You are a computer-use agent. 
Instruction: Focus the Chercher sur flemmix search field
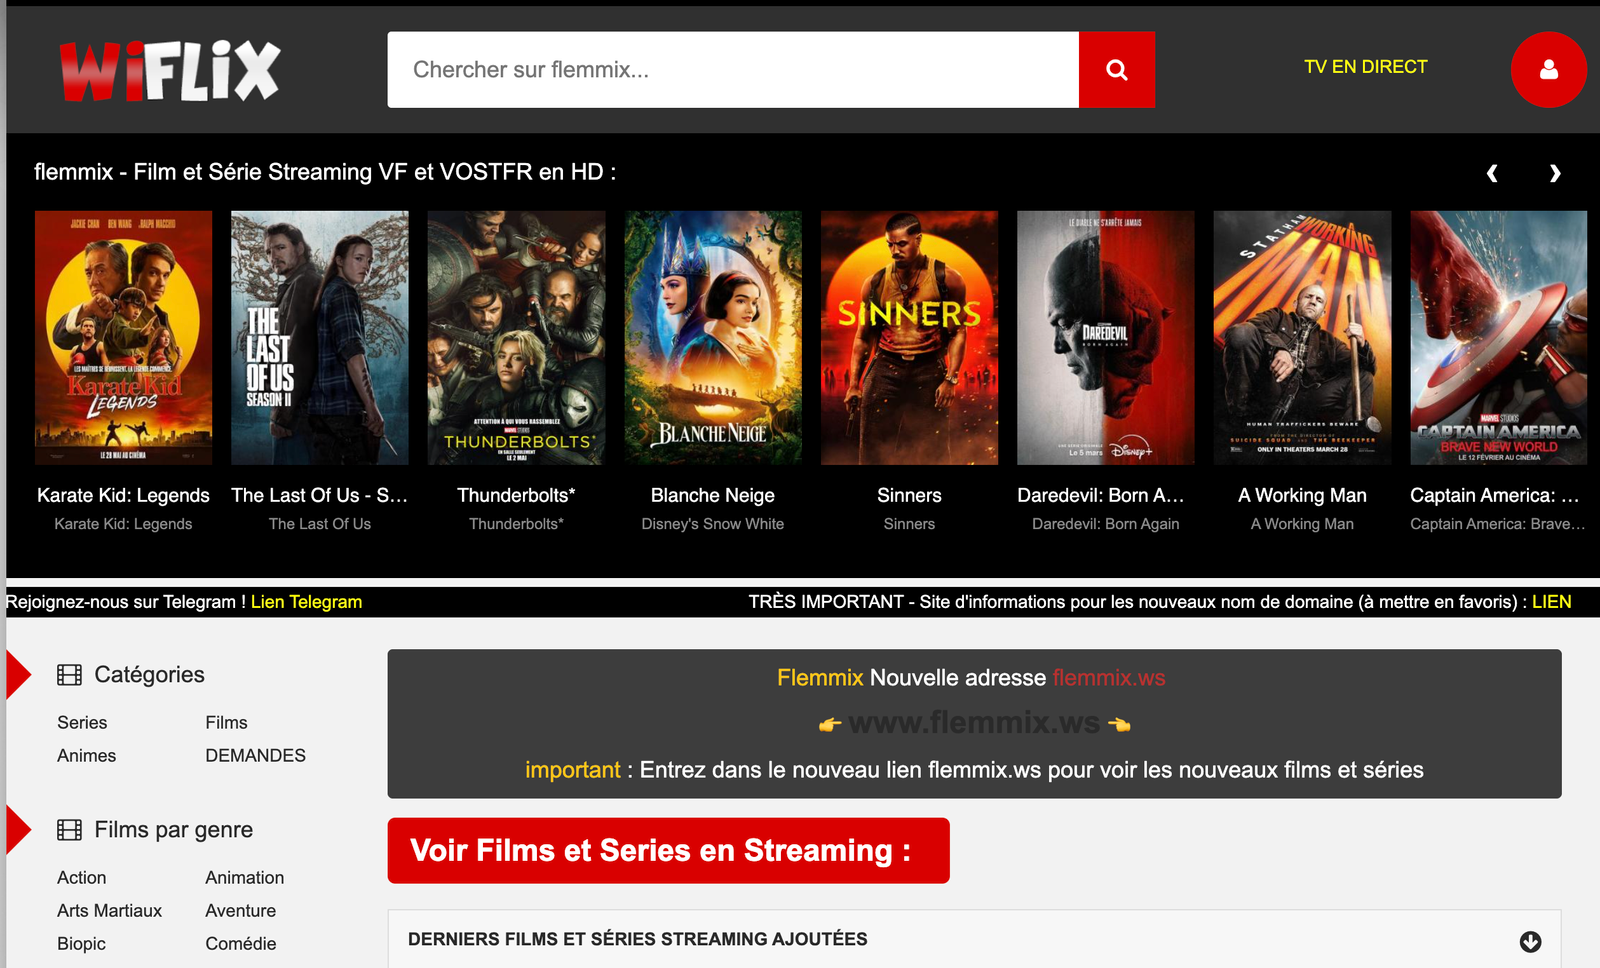tap(733, 69)
